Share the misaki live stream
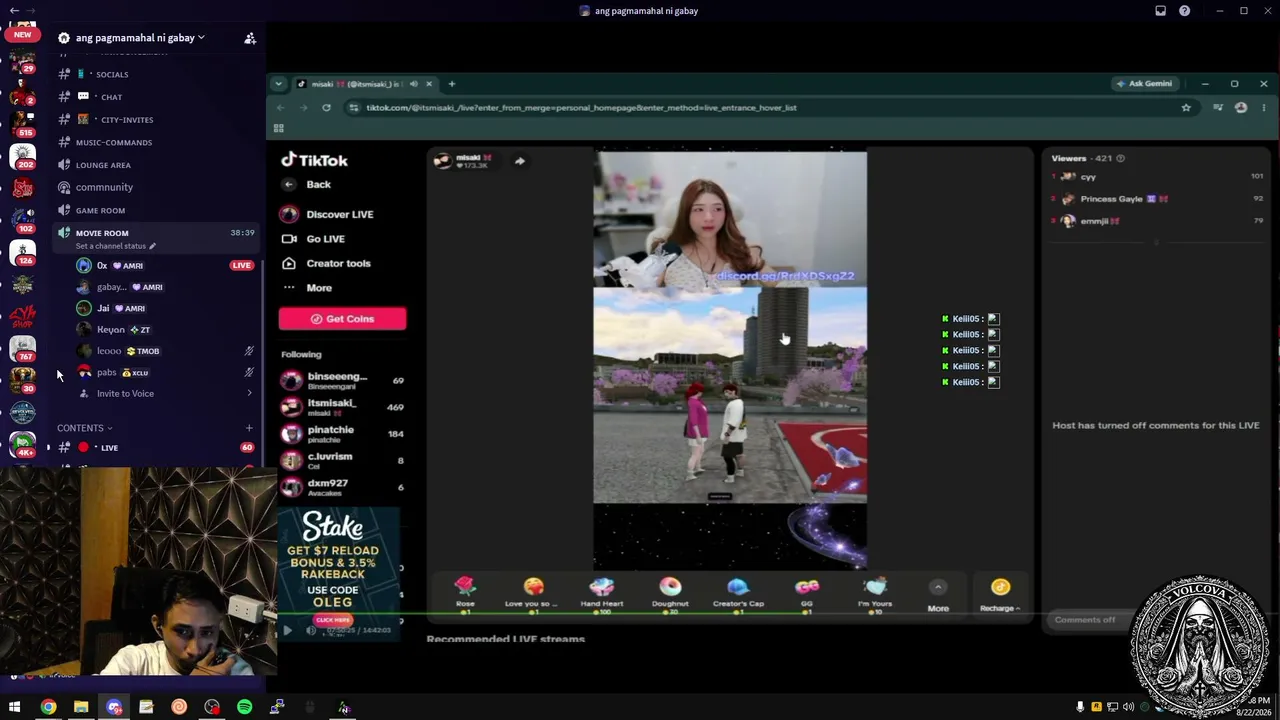The width and height of the screenshot is (1280, 720). point(520,161)
